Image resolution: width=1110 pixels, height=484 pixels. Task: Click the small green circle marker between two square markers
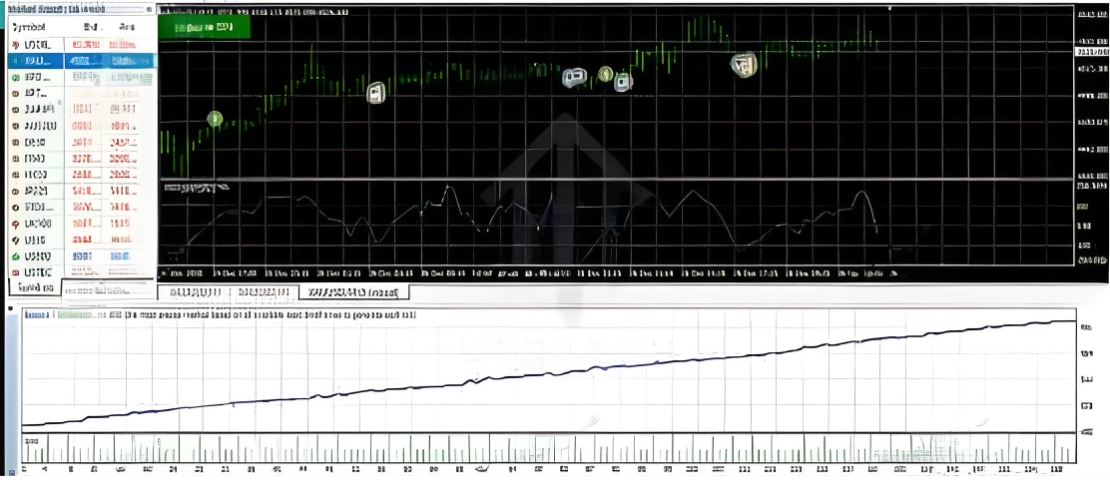(x=605, y=74)
